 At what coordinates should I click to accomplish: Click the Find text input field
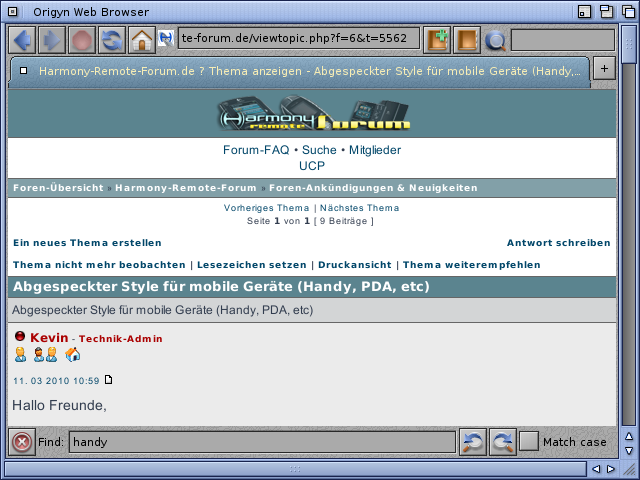click(262, 442)
